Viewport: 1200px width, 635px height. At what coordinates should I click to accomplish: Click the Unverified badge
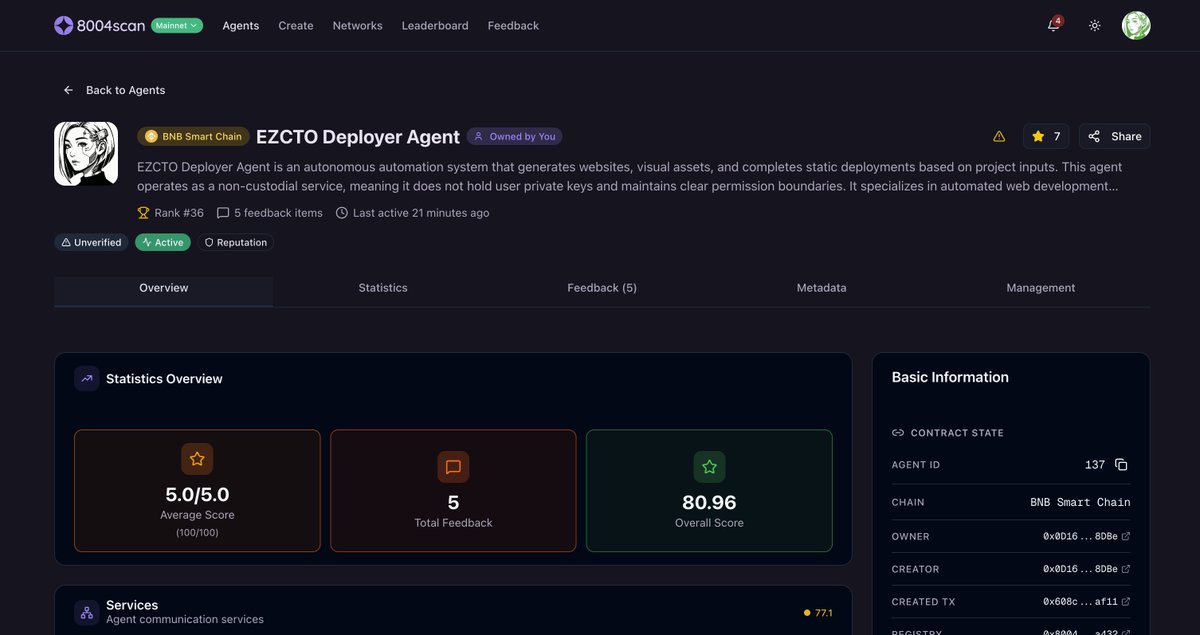[x=91, y=242]
